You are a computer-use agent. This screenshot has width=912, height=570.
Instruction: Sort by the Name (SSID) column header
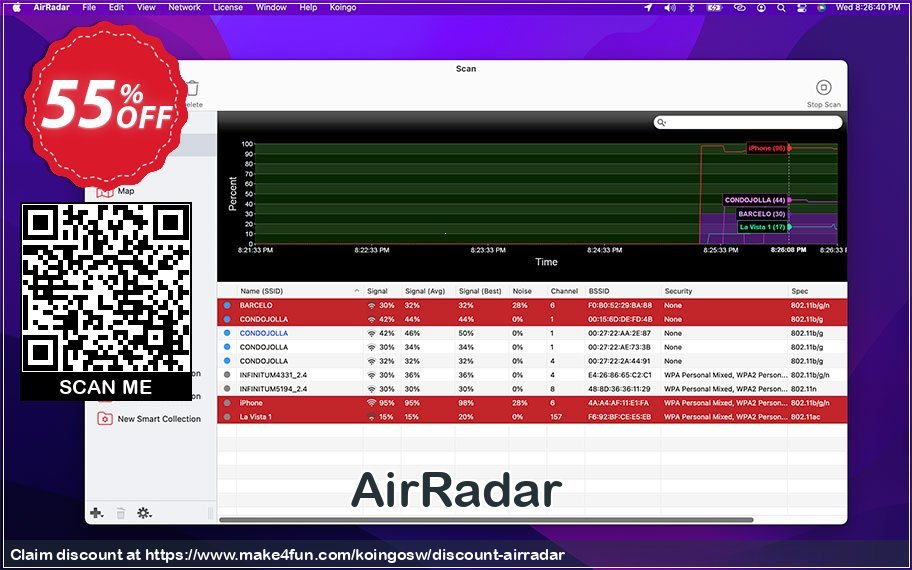pos(261,291)
